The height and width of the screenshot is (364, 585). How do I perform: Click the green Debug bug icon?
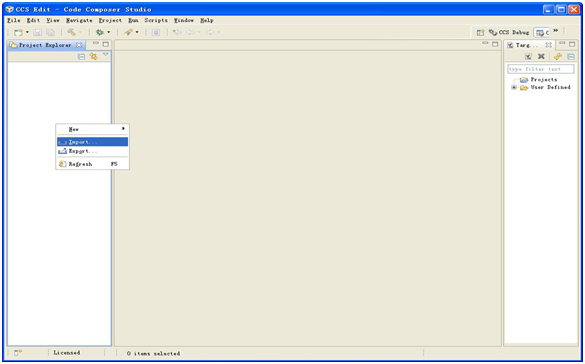click(x=100, y=32)
